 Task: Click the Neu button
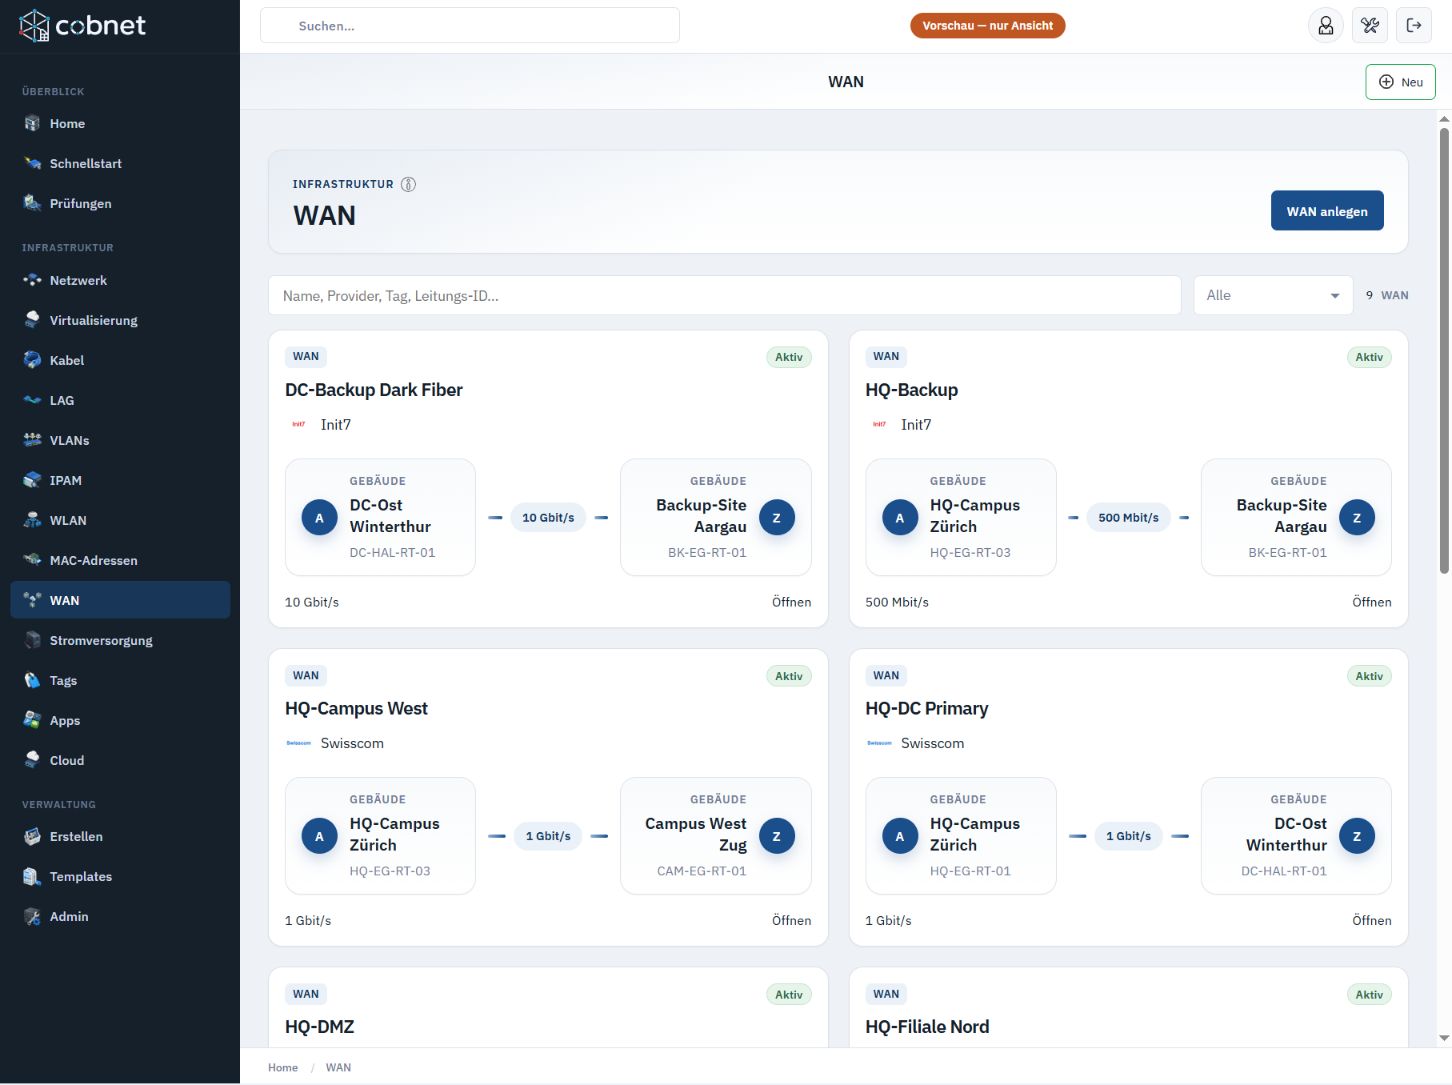pos(1400,82)
